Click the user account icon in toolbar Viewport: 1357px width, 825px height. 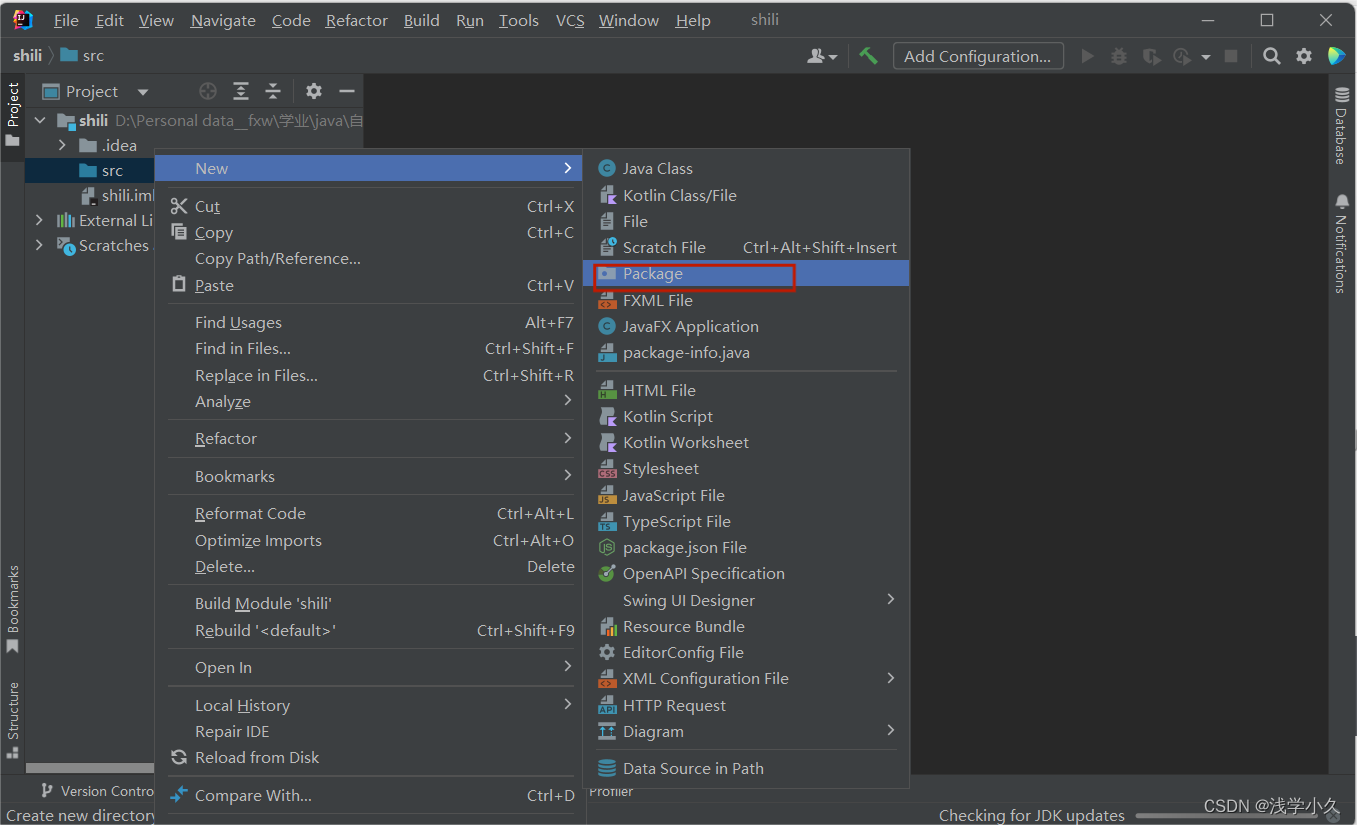pyautogui.click(x=817, y=56)
